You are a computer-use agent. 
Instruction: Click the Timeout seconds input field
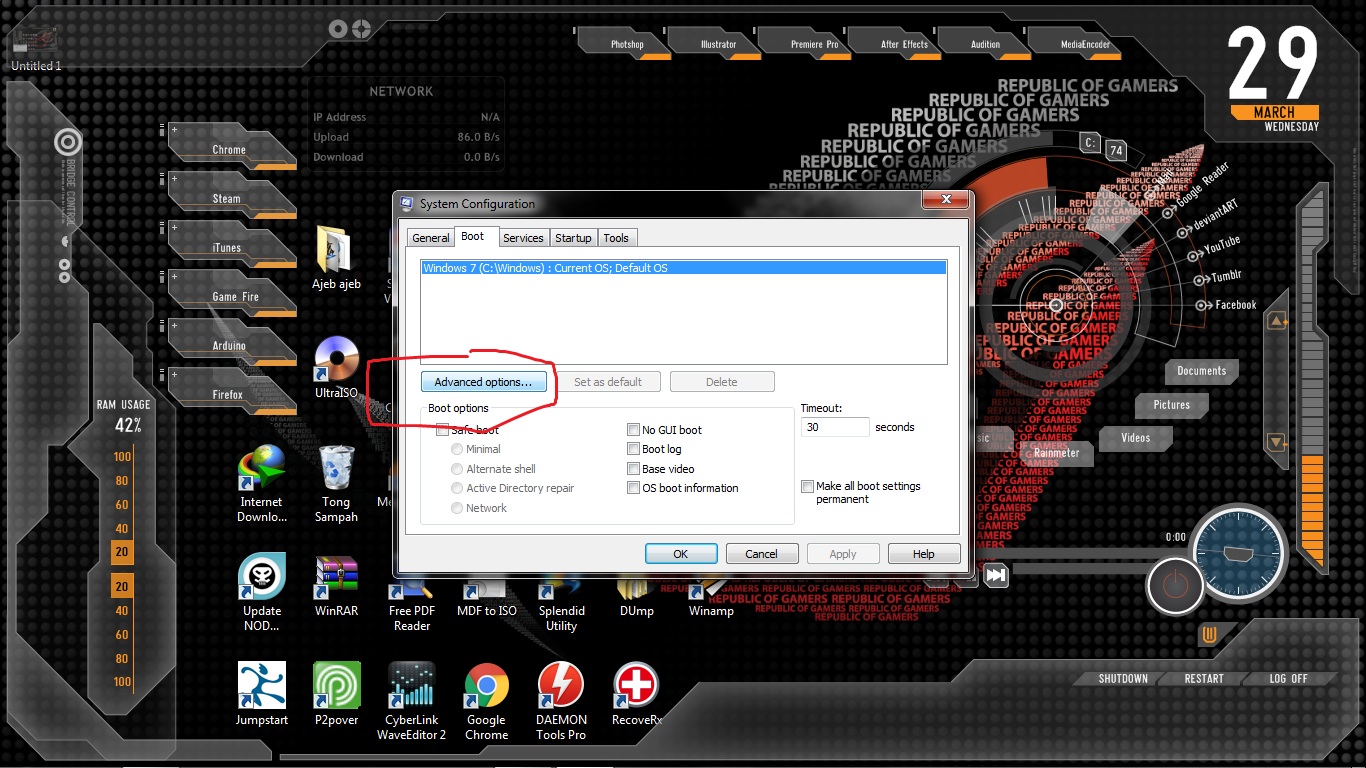coord(835,427)
